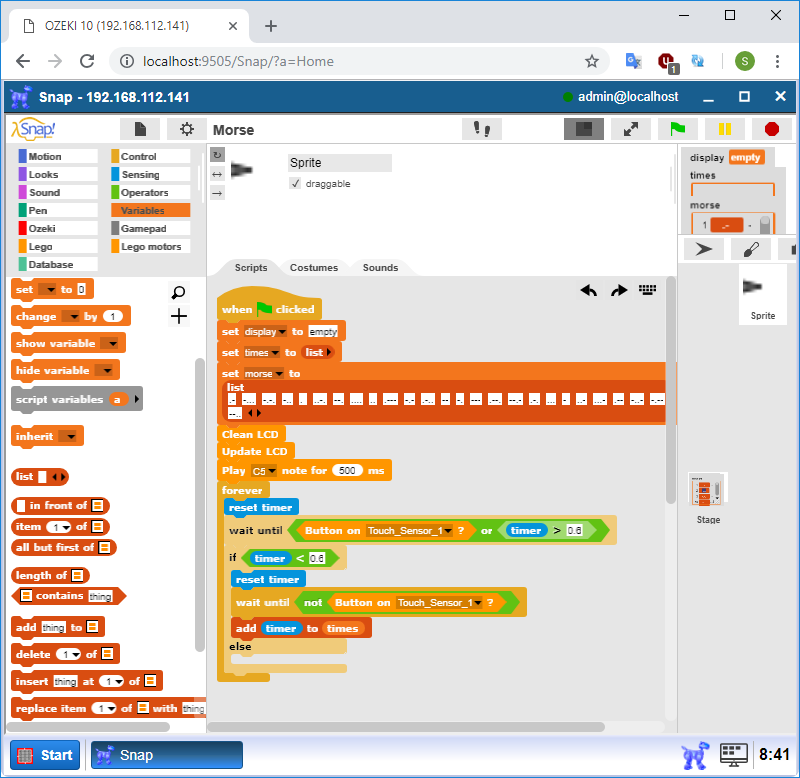Click the green flag run button
The width and height of the screenshot is (800, 778).
pos(677,129)
